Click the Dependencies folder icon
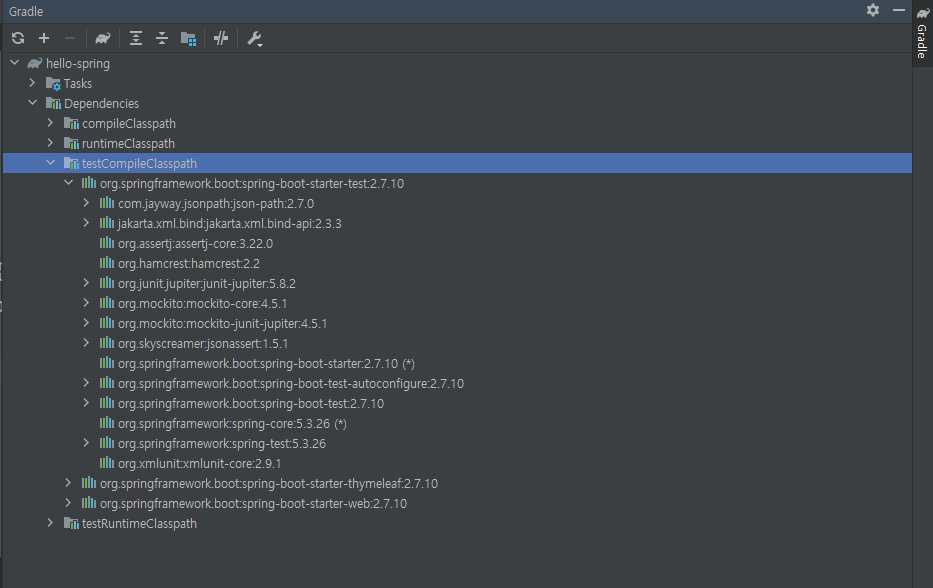933x588 pixels. coord(54,104)
